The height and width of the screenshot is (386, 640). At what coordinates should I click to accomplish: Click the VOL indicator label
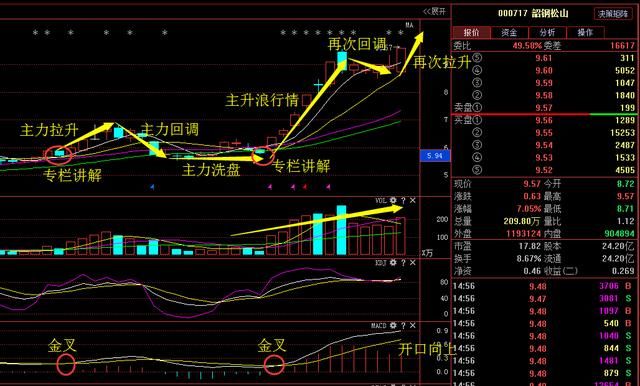[380, 201]
